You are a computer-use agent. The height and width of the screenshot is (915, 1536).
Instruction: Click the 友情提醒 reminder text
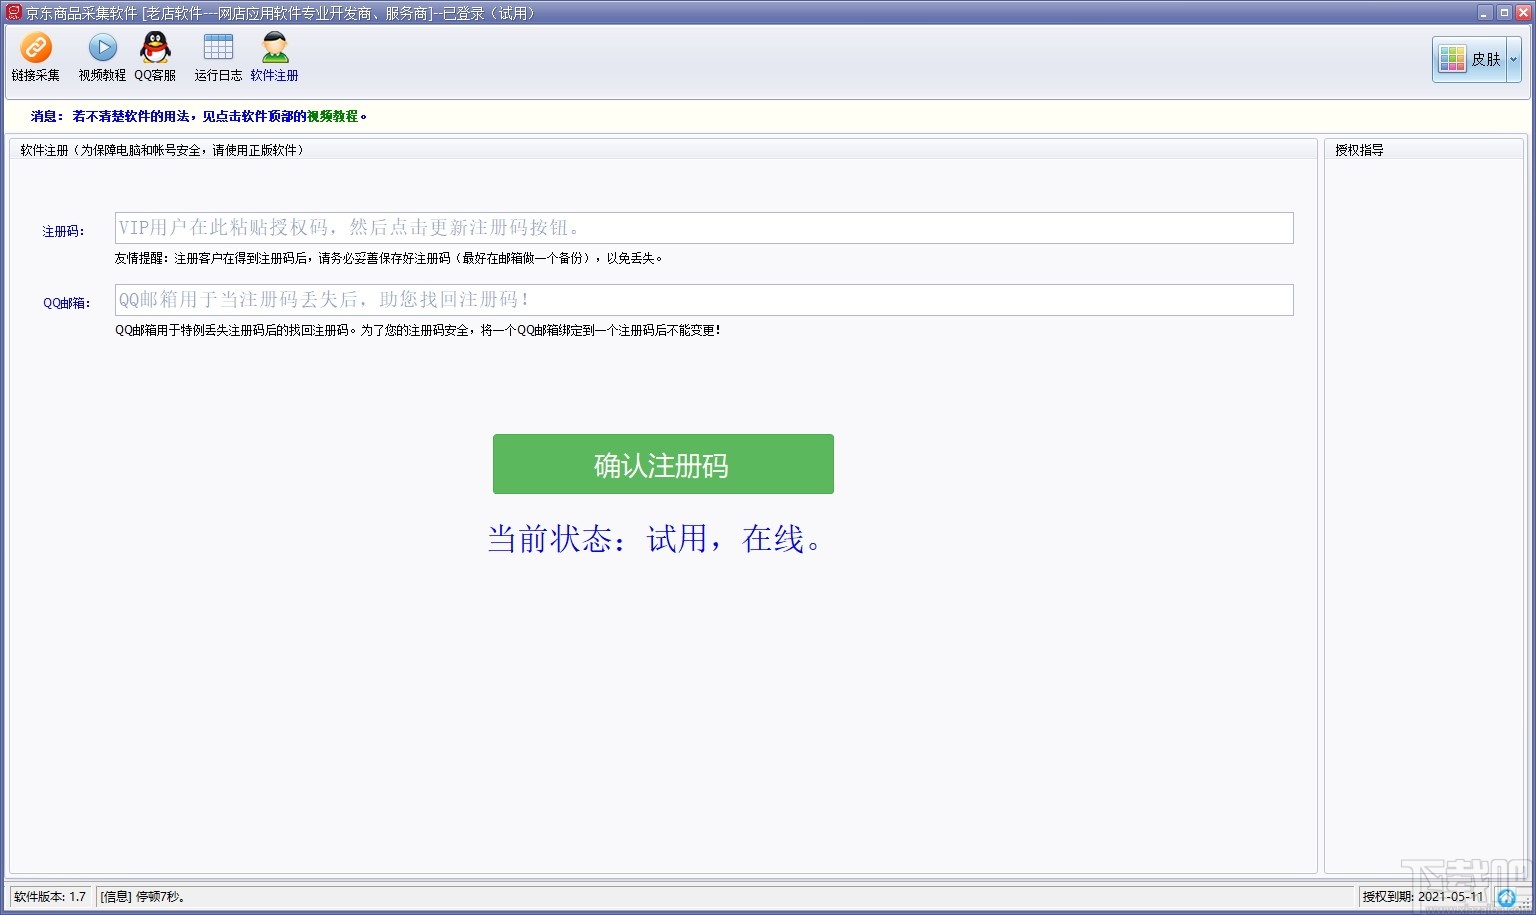[x=388, y=258]
